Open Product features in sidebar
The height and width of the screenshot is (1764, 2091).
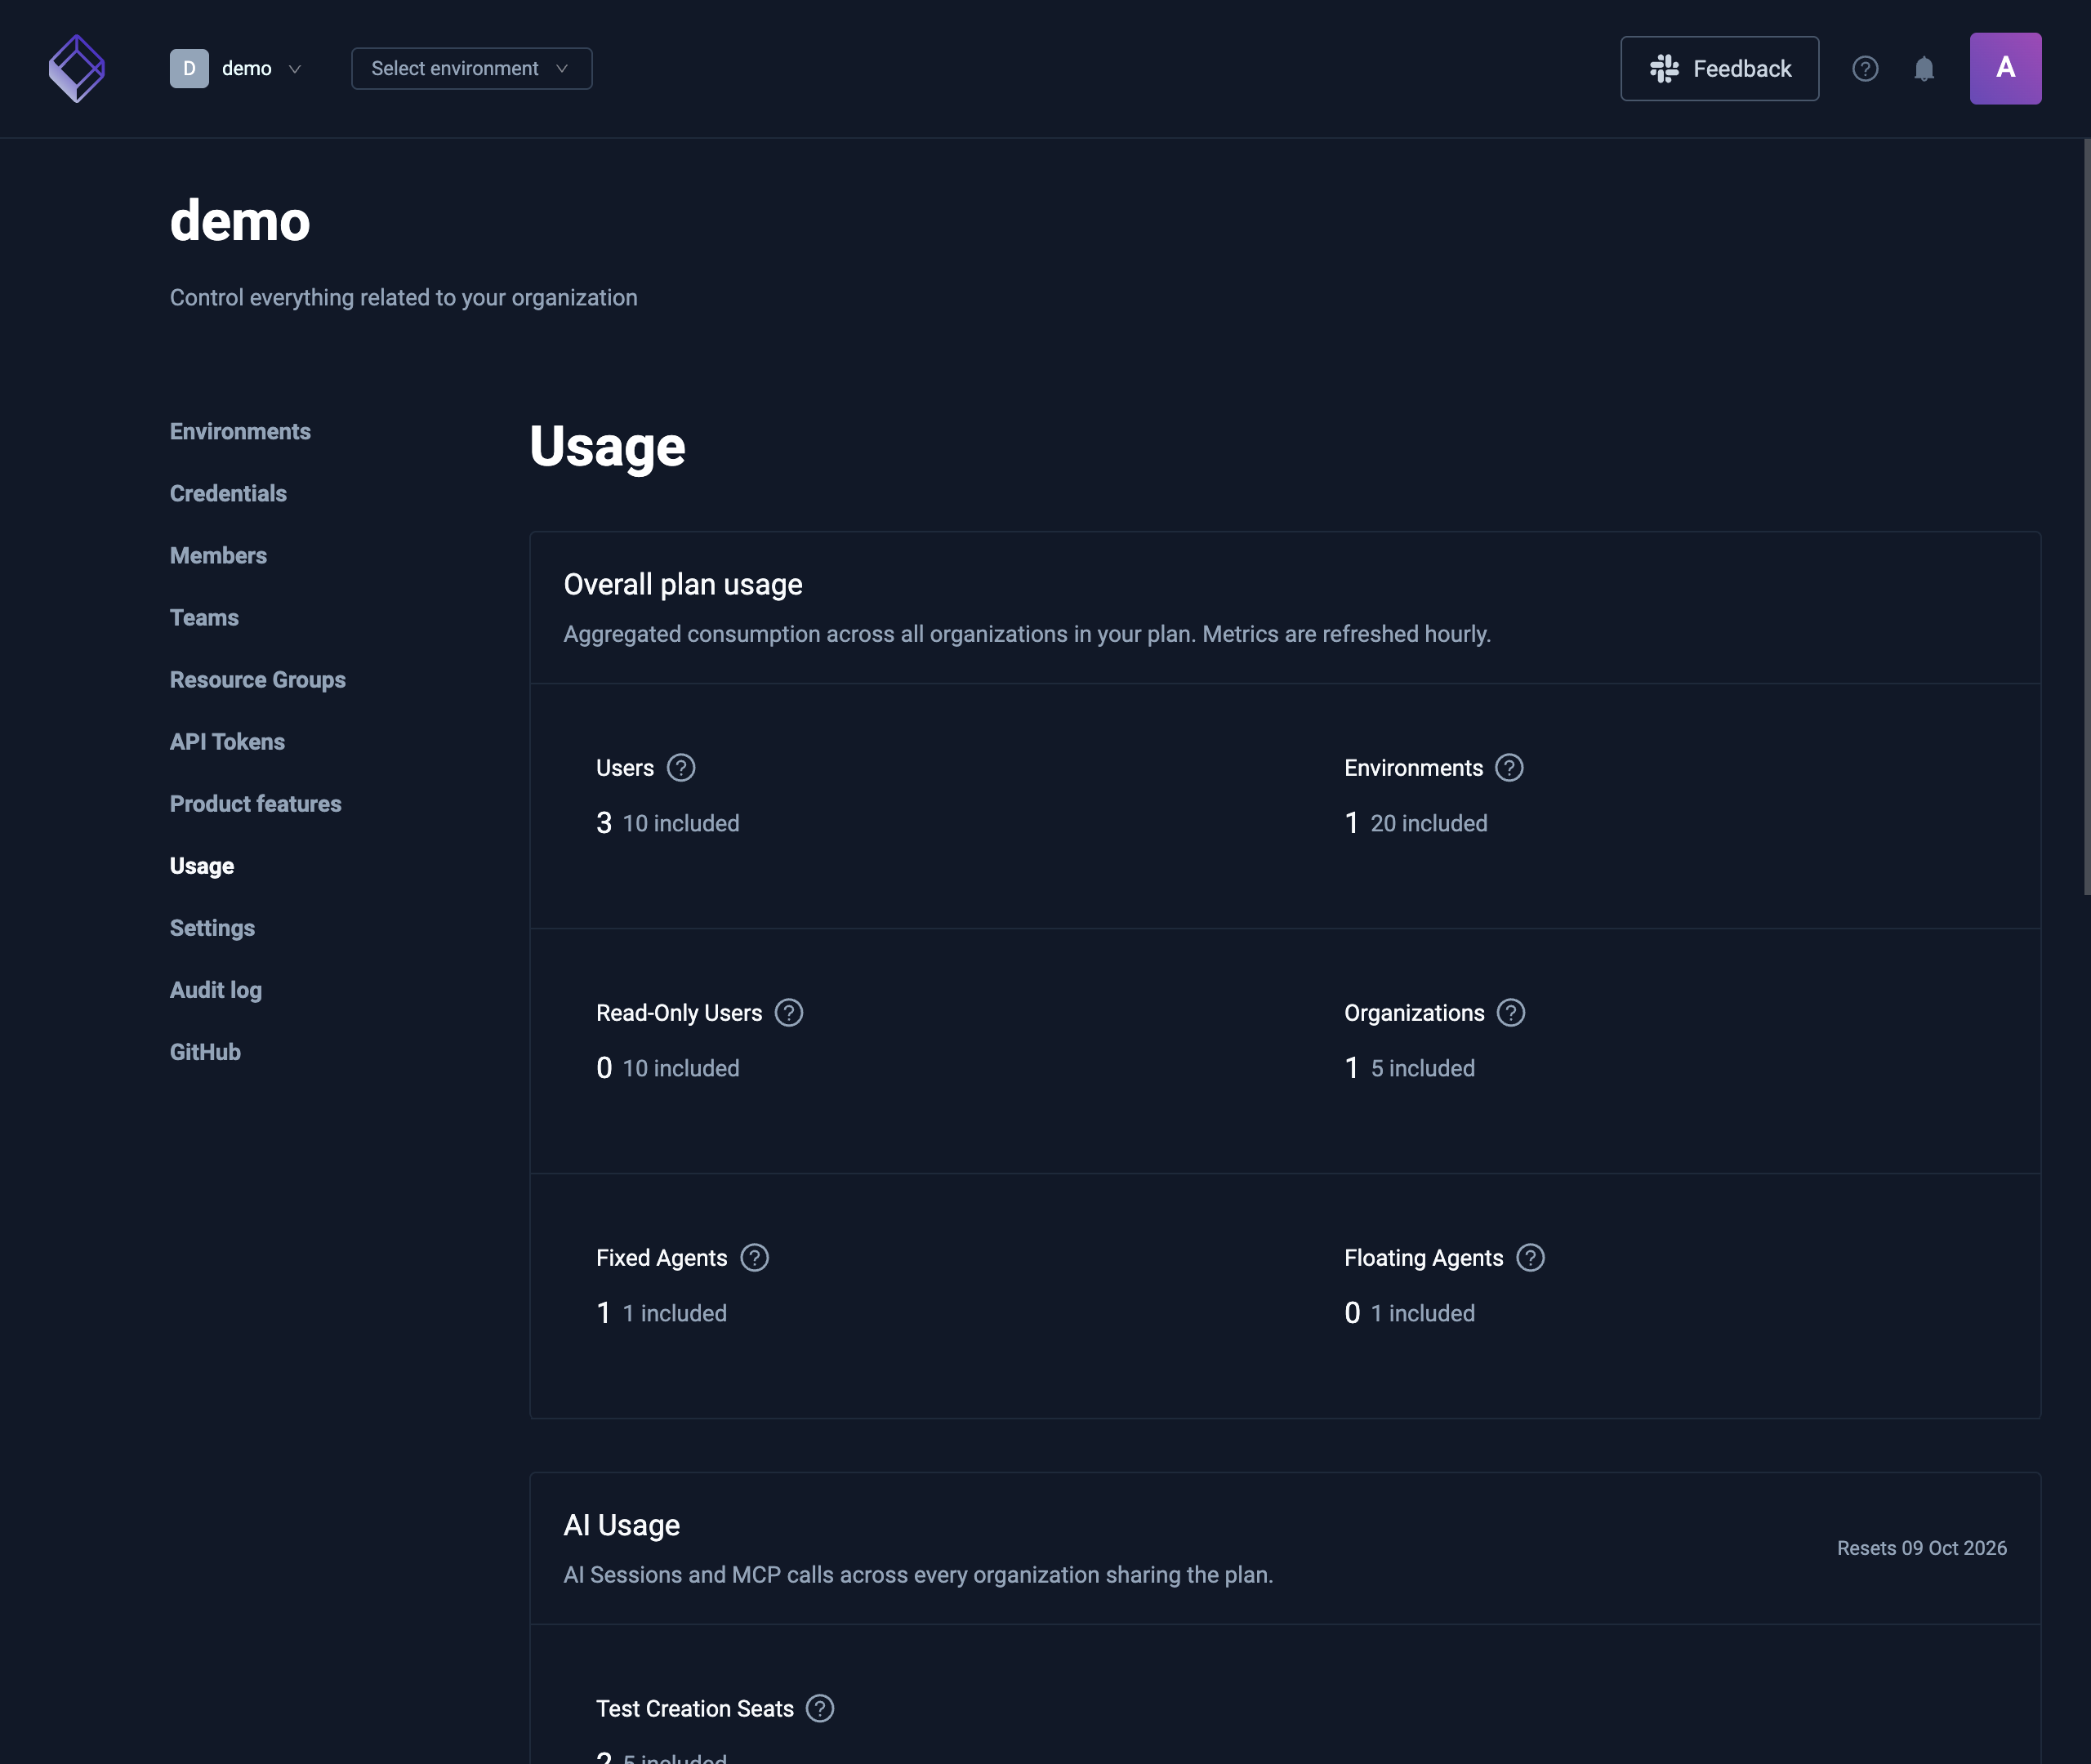pyautogui.click(x=256, y=803)
